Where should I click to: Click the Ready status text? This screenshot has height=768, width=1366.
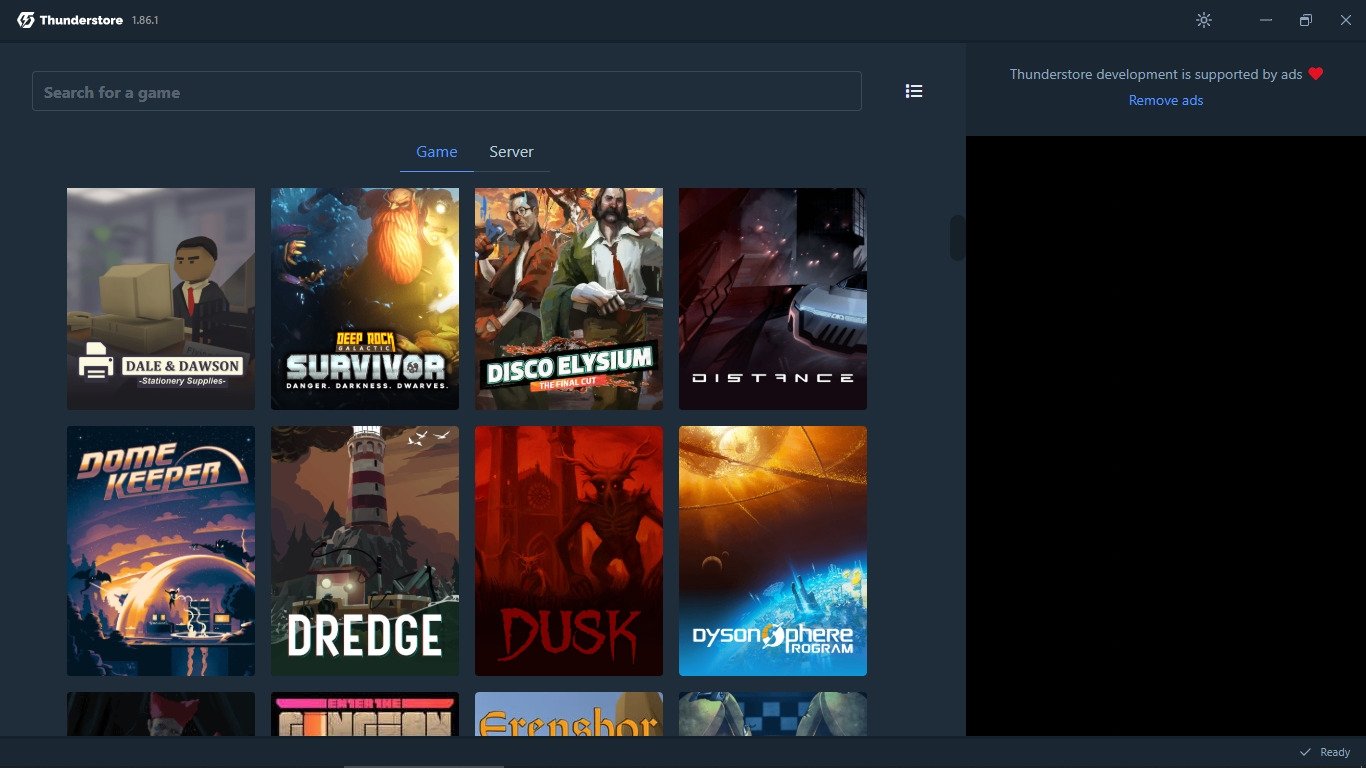1335,752
